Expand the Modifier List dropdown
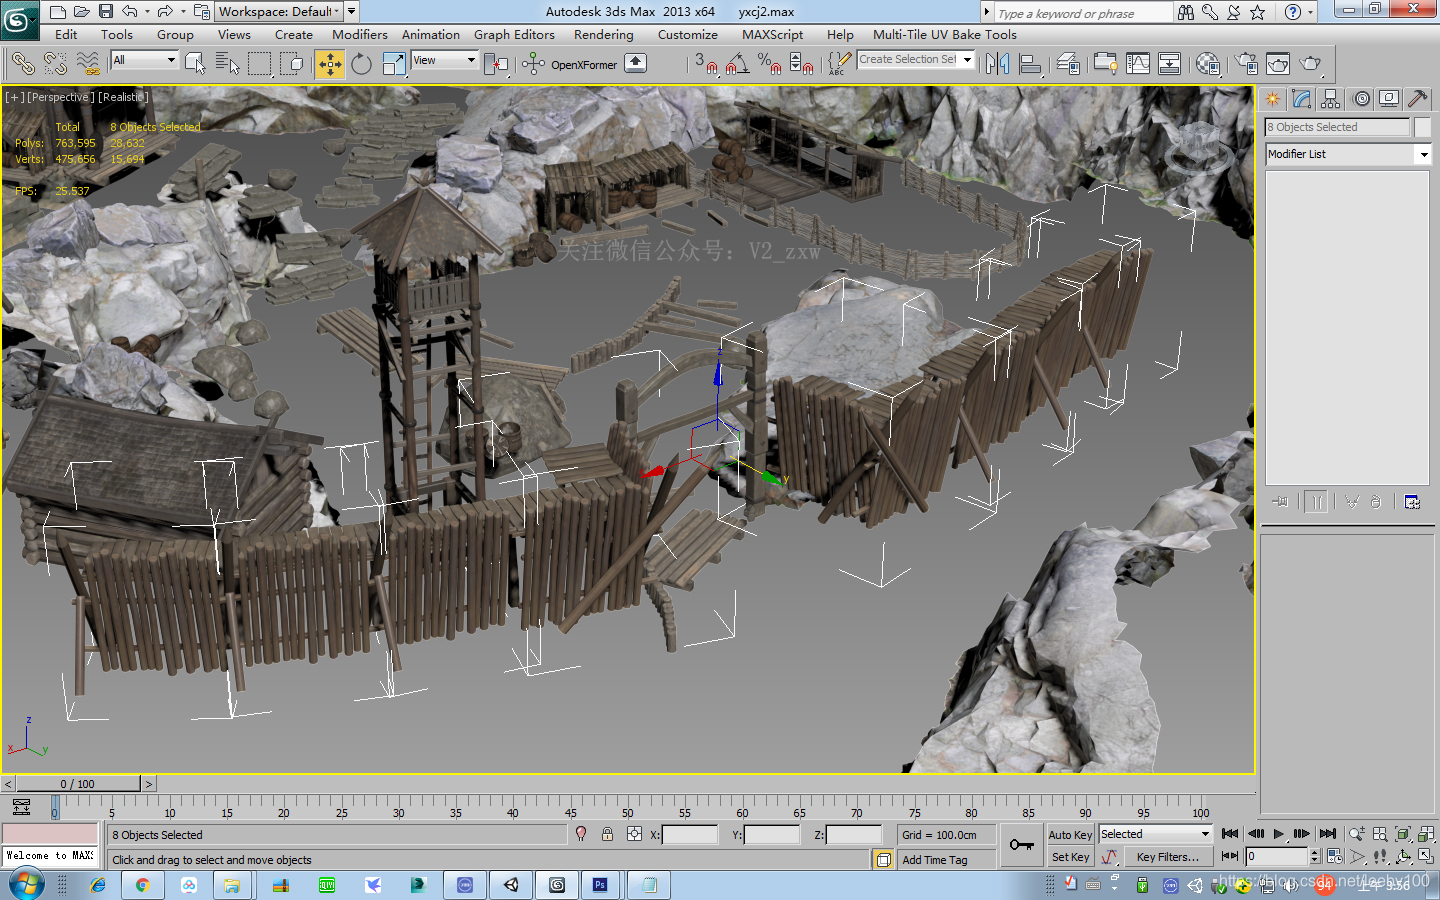Screen dimensions: 1440x900 click(1423, 154)
